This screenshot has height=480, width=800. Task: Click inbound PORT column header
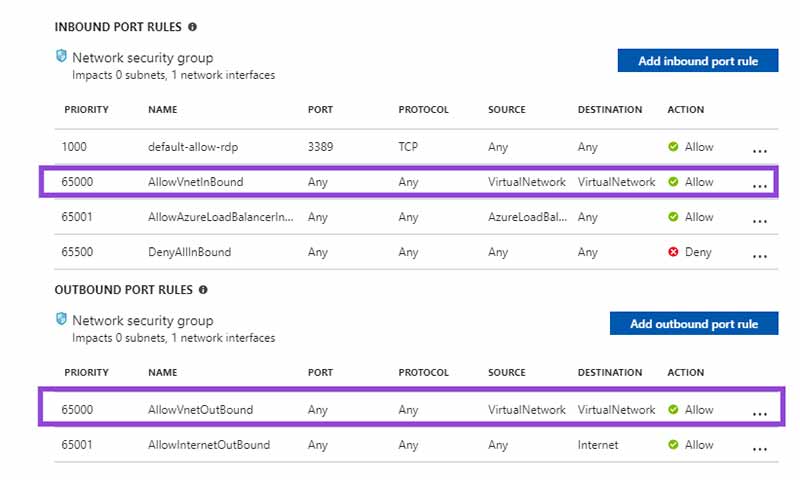coord(320,110)
